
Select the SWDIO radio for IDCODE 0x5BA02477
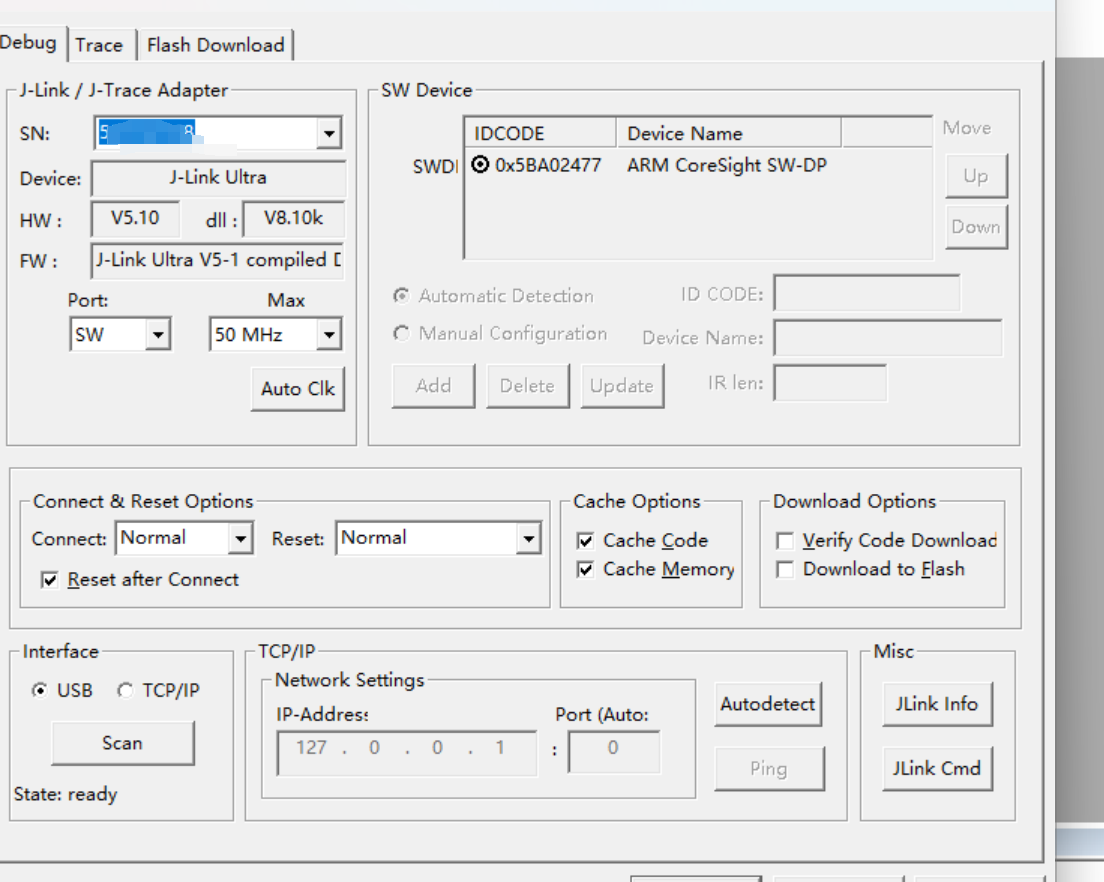tap(480, 165)
